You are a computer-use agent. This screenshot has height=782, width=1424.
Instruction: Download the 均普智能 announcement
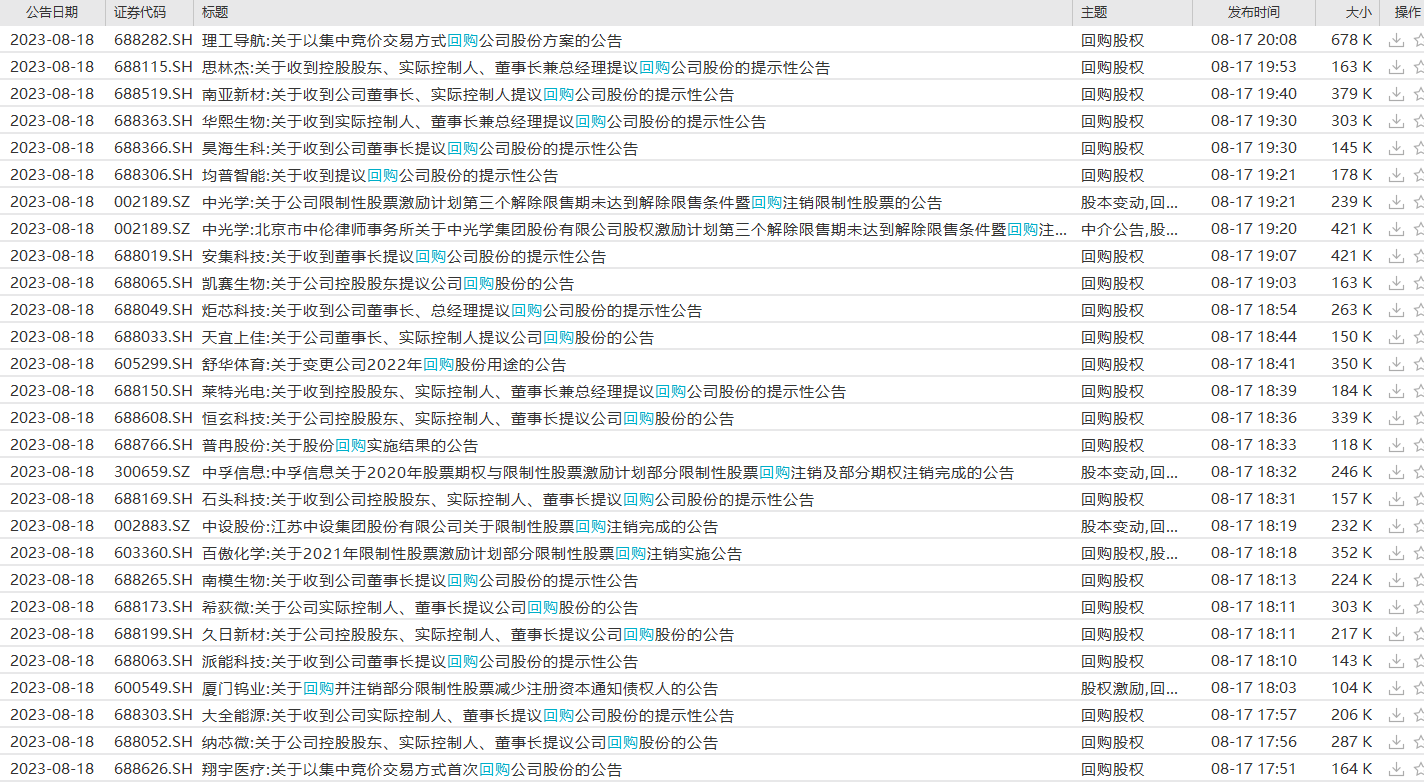pyautogui.click(x=1396, y=175)
